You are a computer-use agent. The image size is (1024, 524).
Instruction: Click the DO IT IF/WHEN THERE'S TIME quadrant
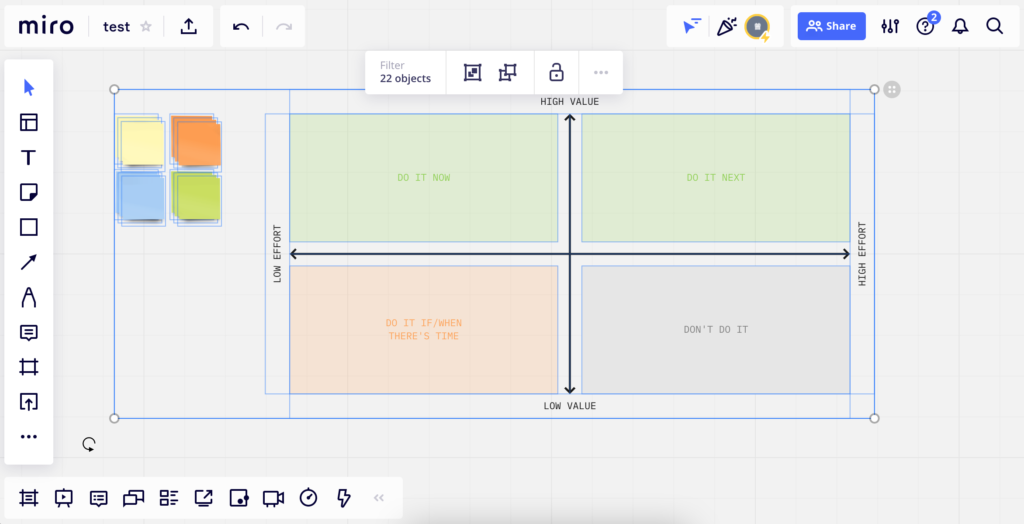(424, 329)
